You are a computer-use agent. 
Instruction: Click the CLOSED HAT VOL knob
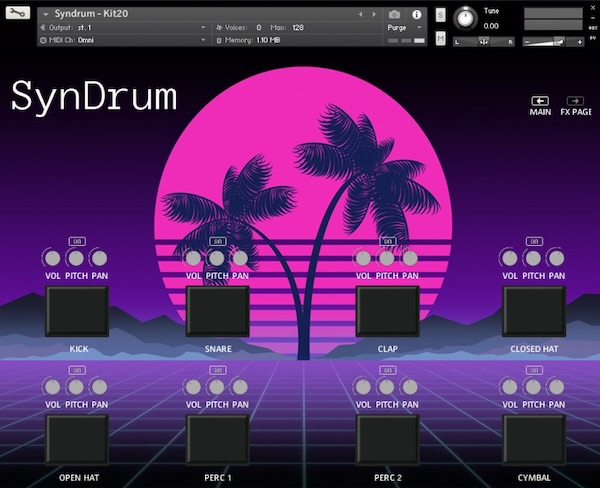[x=510, y=258]
